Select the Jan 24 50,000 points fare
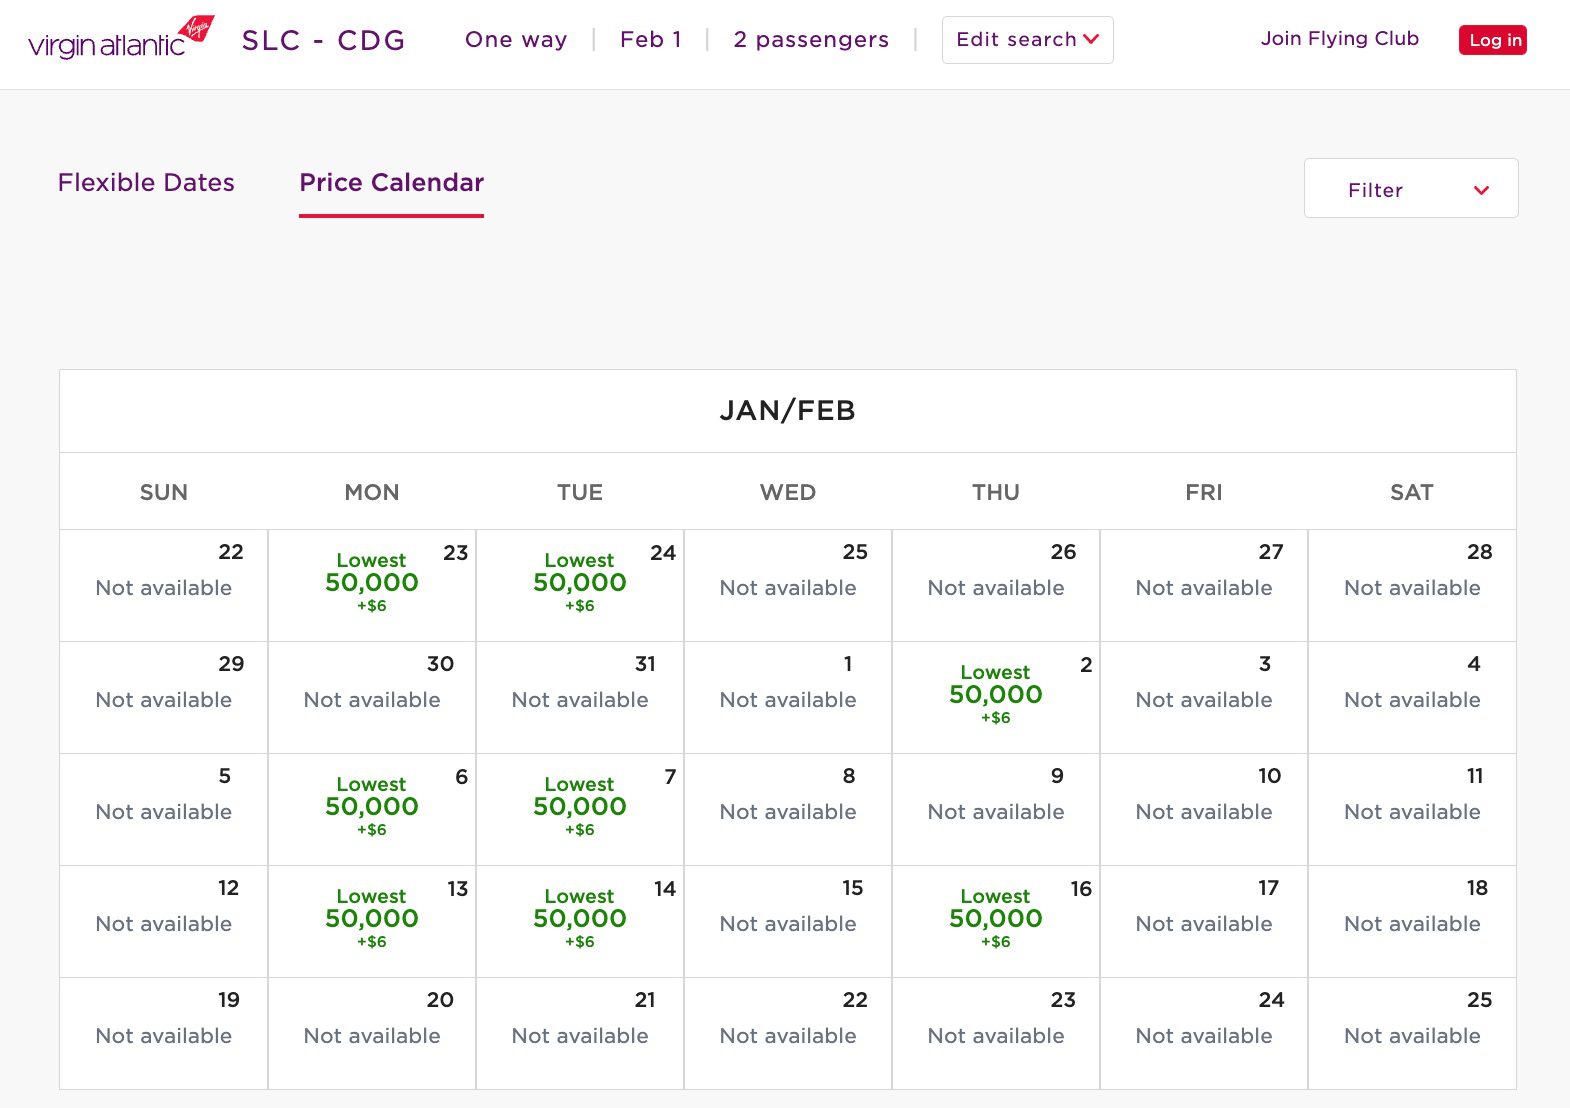This screenshot has height=1108, width=1570. (x=579, y=584)
